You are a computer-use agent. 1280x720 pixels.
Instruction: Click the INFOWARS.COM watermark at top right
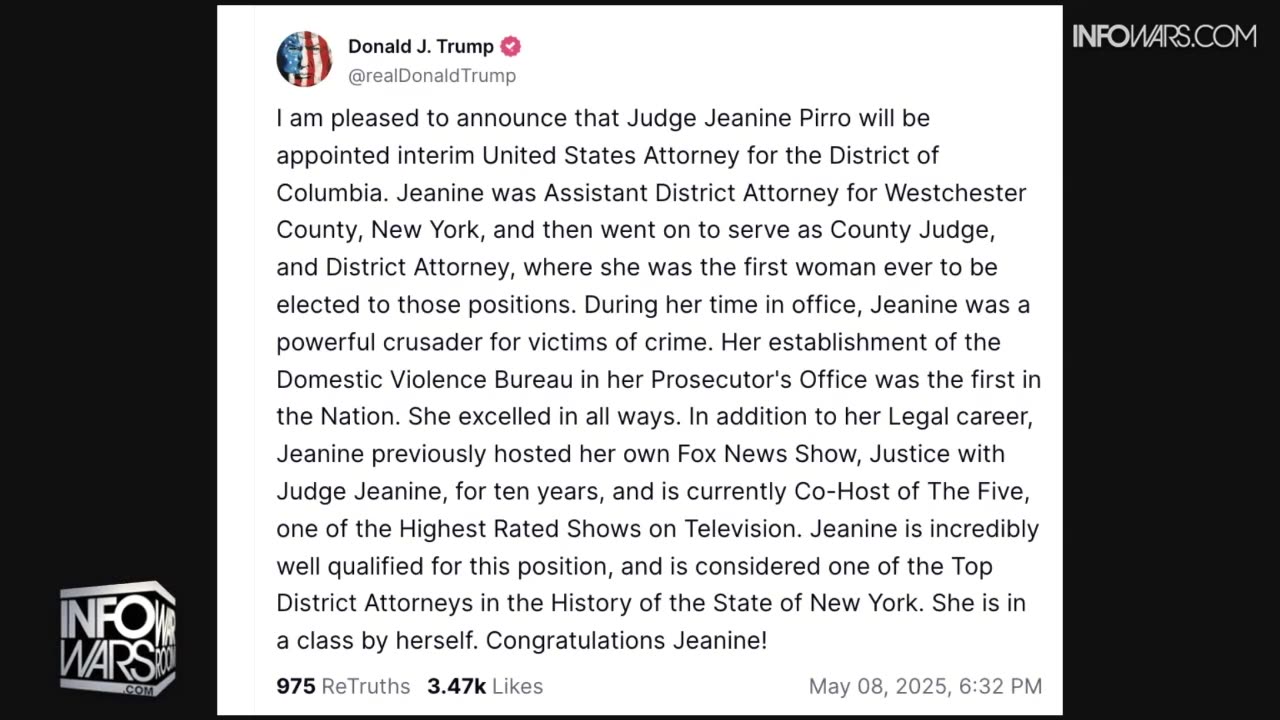click(1164, 37)
